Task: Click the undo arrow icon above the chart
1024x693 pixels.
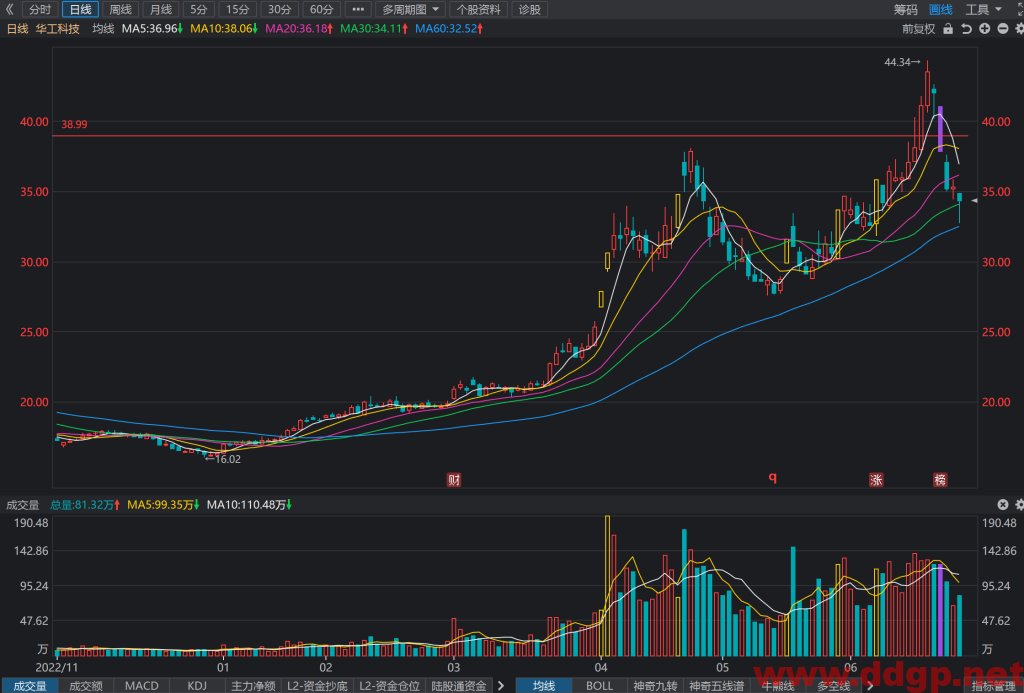Action: 966,29
